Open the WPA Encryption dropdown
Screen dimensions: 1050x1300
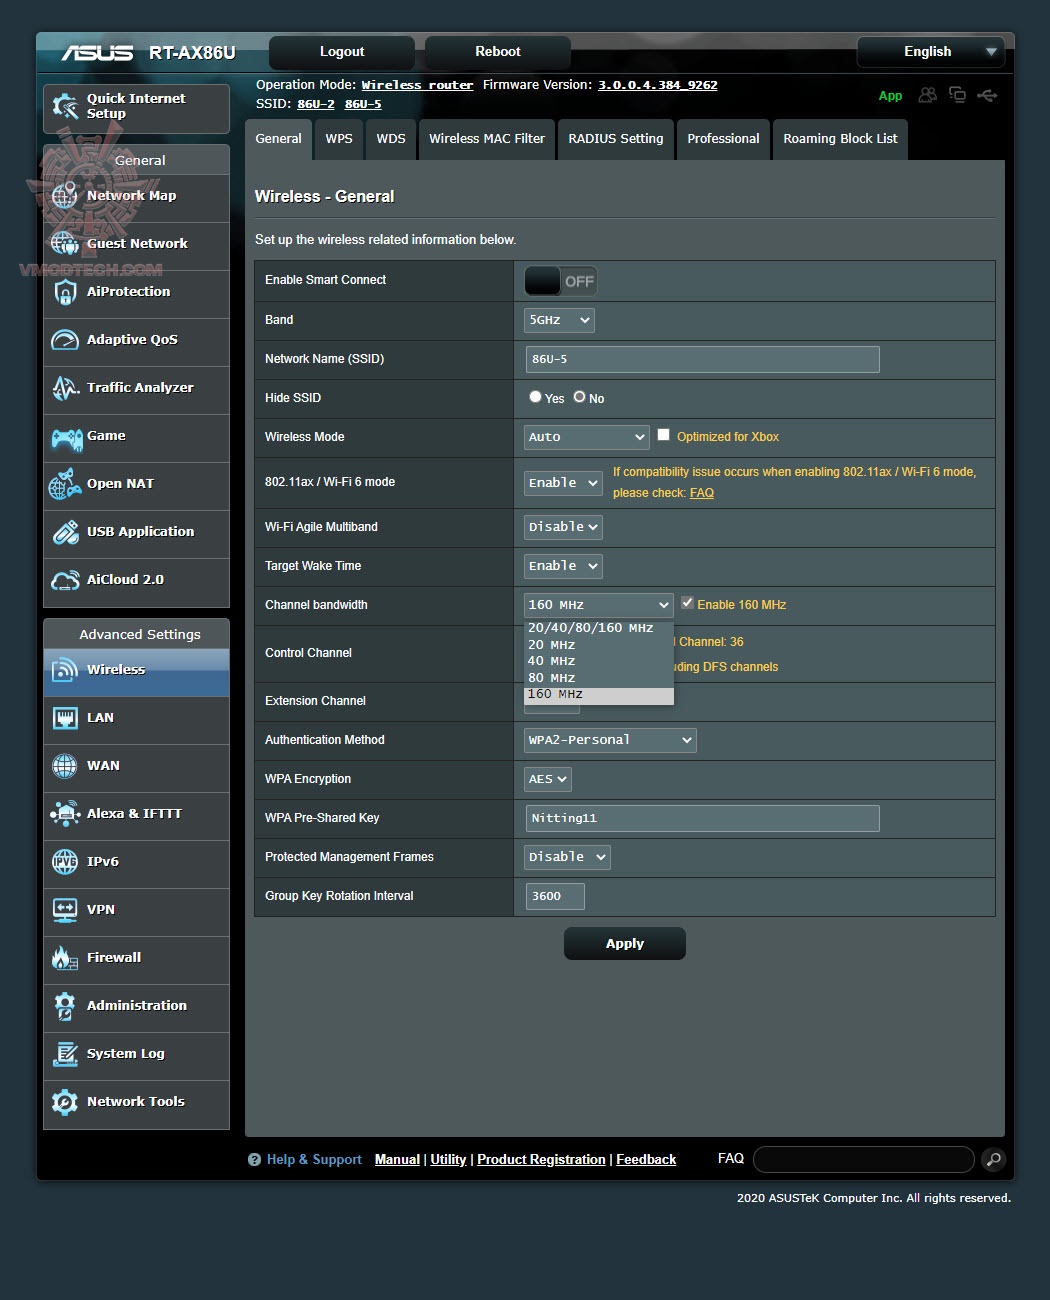coord(548,779)
